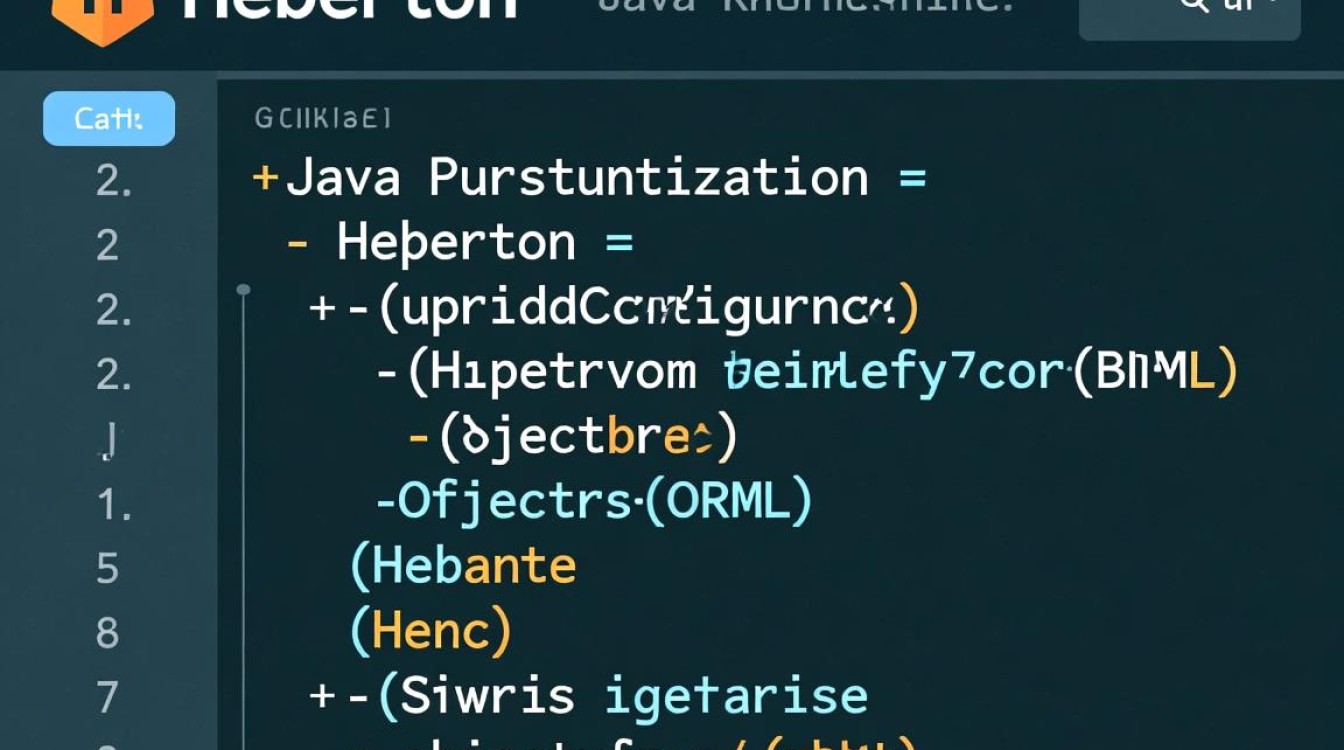Expand the Java Purstuntization plus sign
Viewport: 1344px width, 750px height.
coord(265,179)
